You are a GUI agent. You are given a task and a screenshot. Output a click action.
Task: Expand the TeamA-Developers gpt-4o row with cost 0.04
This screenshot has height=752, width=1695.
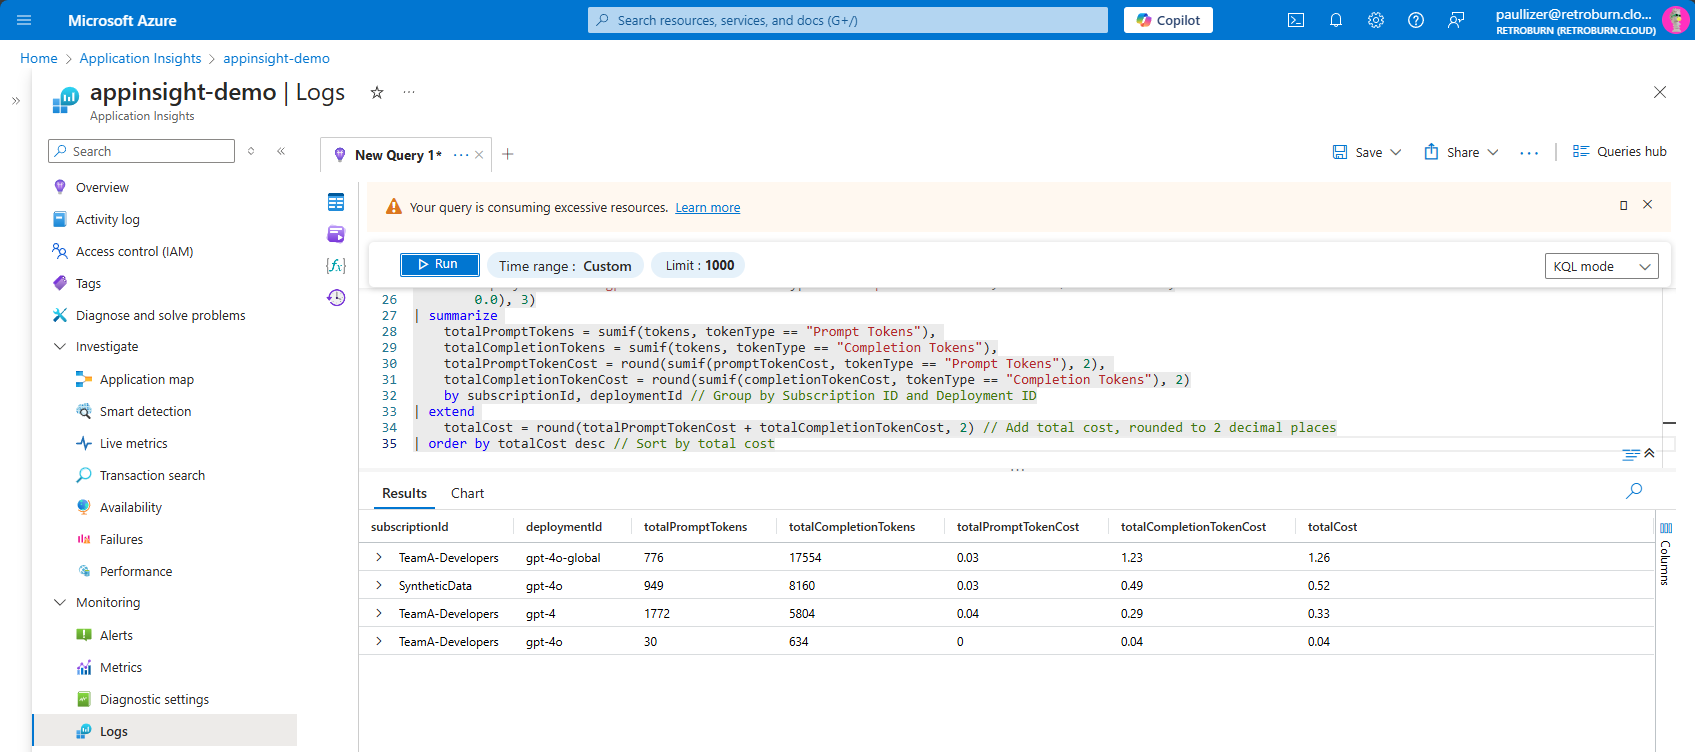coord(379,641)
